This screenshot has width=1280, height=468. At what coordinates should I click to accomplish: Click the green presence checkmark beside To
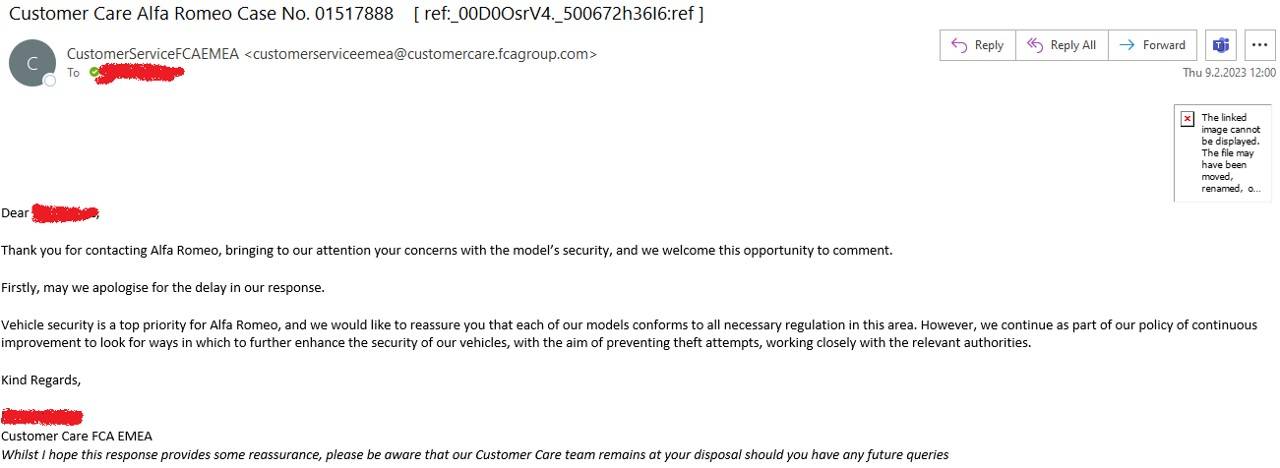[x=94, y=72]
